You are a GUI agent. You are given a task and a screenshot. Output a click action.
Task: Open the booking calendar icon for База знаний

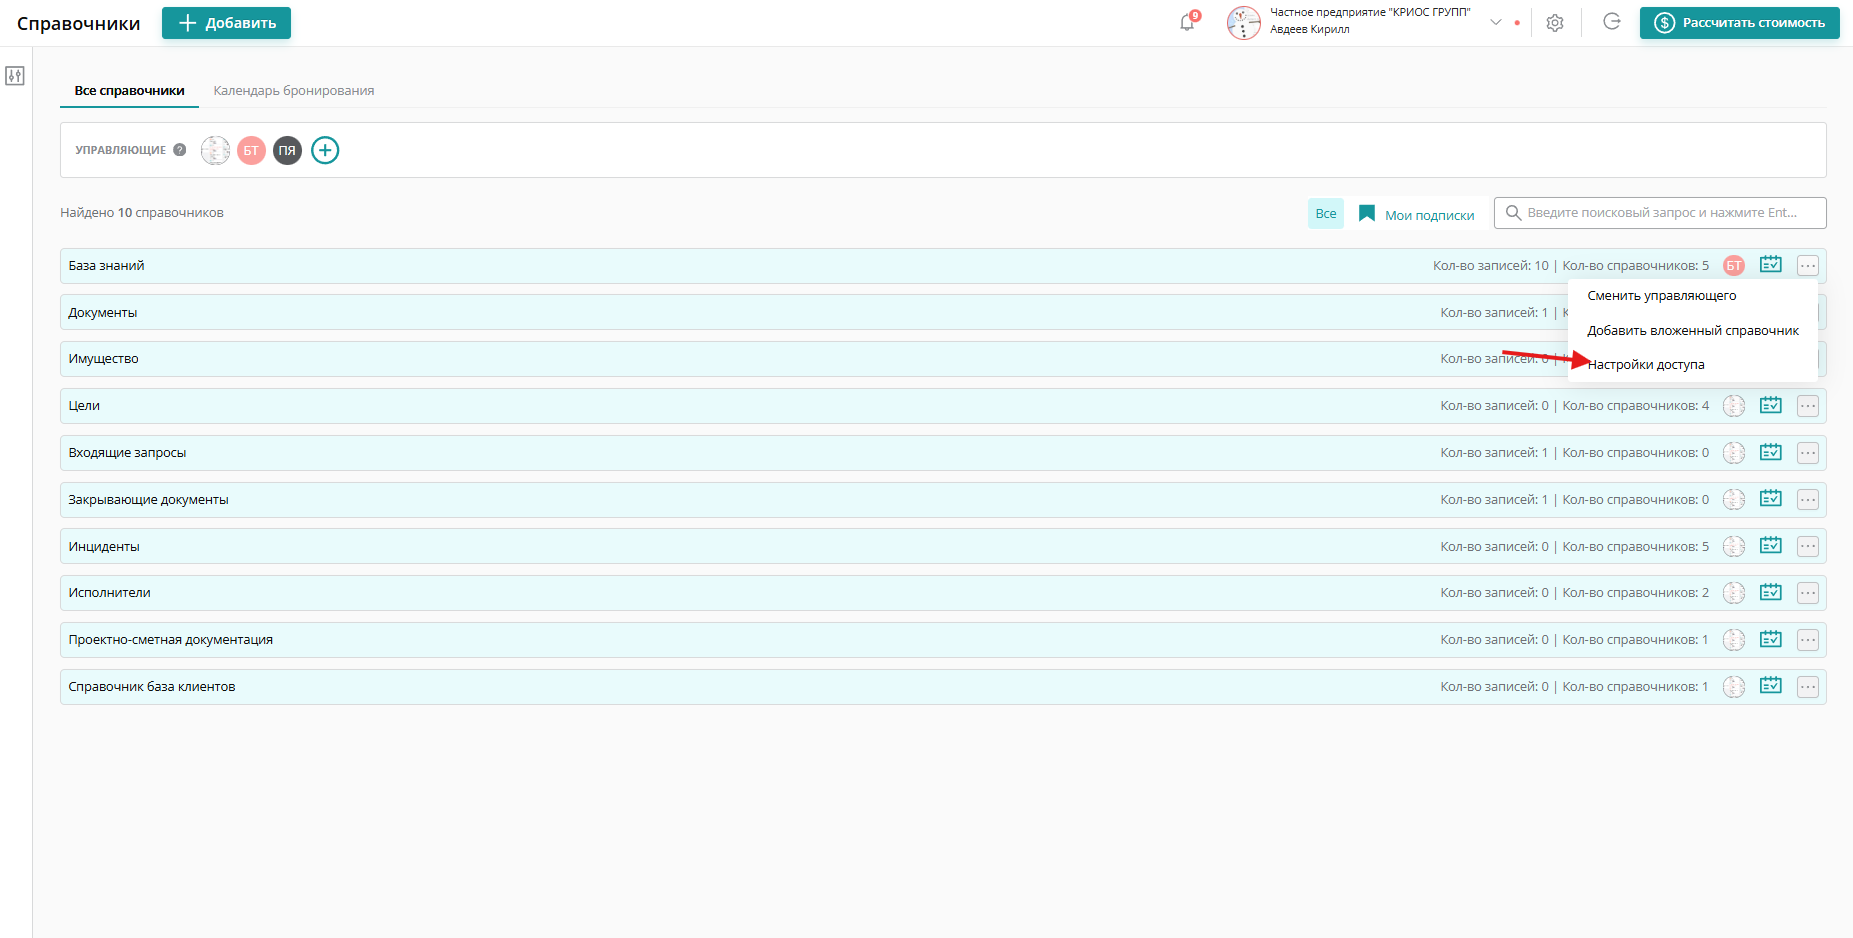tap(1771, 265)
